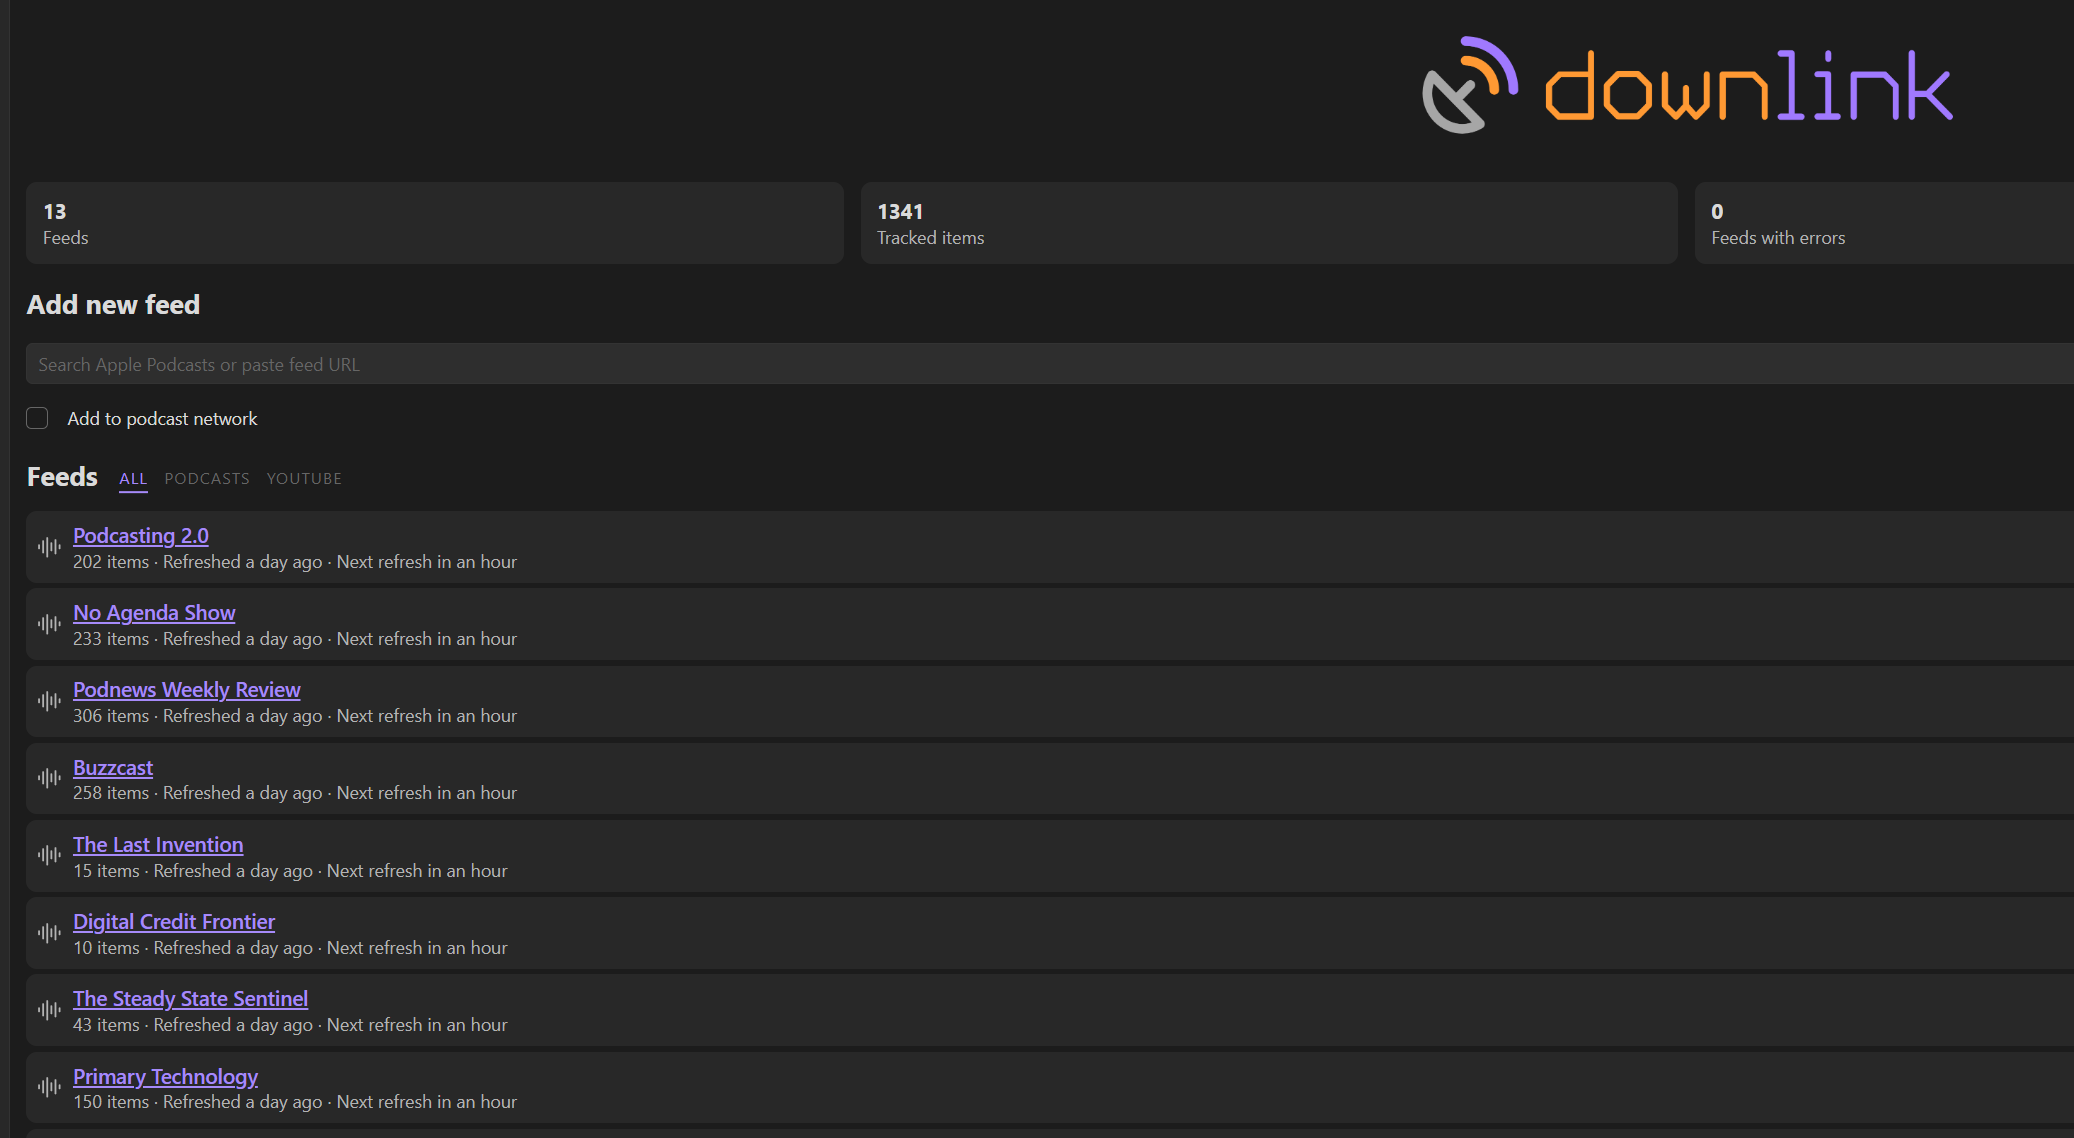Click the downlink satellite dish logo
The width and height of the screenshot is (2074, 1138).
pos(1469,85)
